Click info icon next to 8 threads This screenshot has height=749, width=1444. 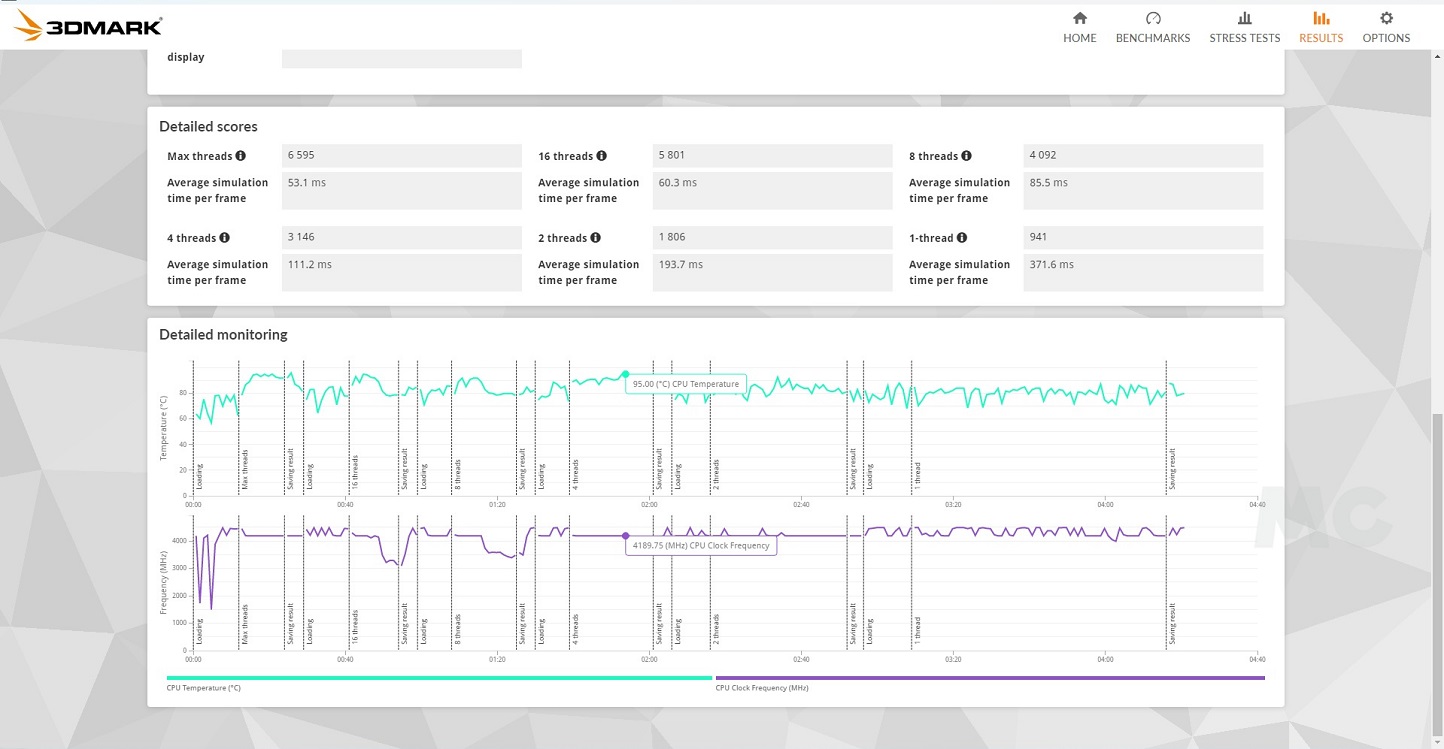point(967,156)
